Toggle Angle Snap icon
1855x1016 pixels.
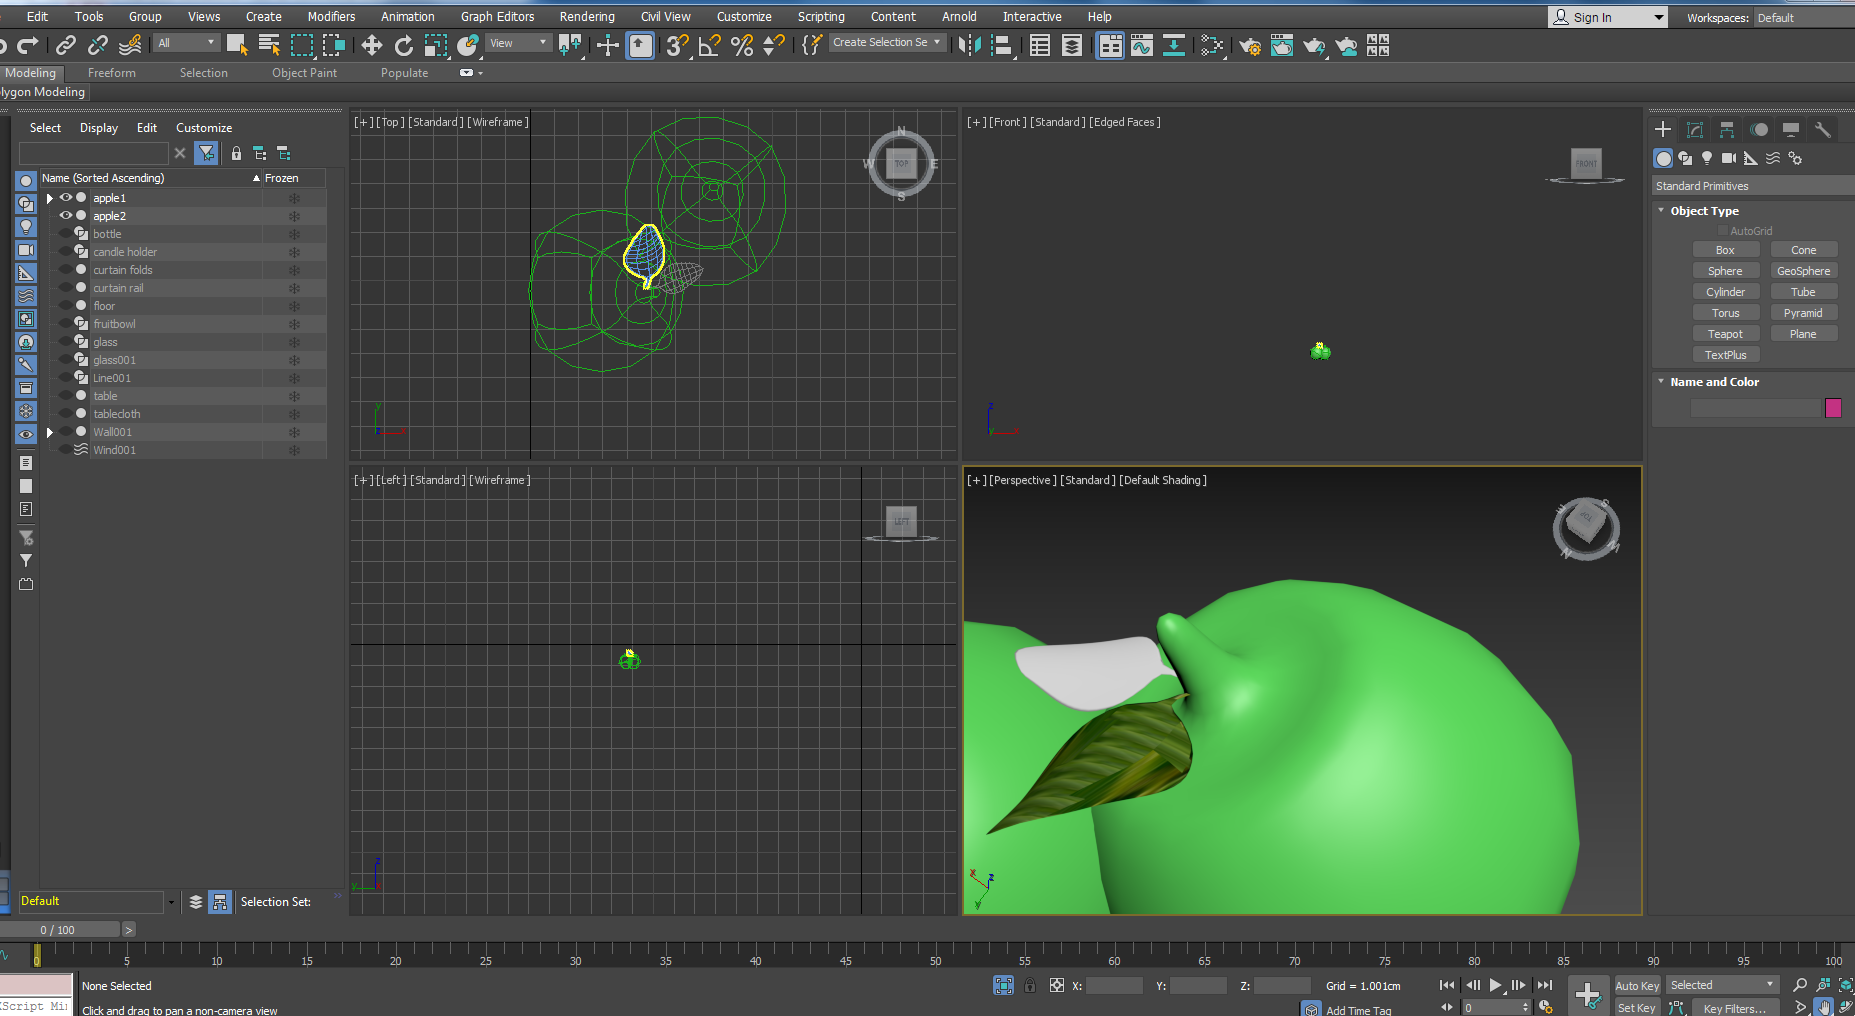coord(709,45)
